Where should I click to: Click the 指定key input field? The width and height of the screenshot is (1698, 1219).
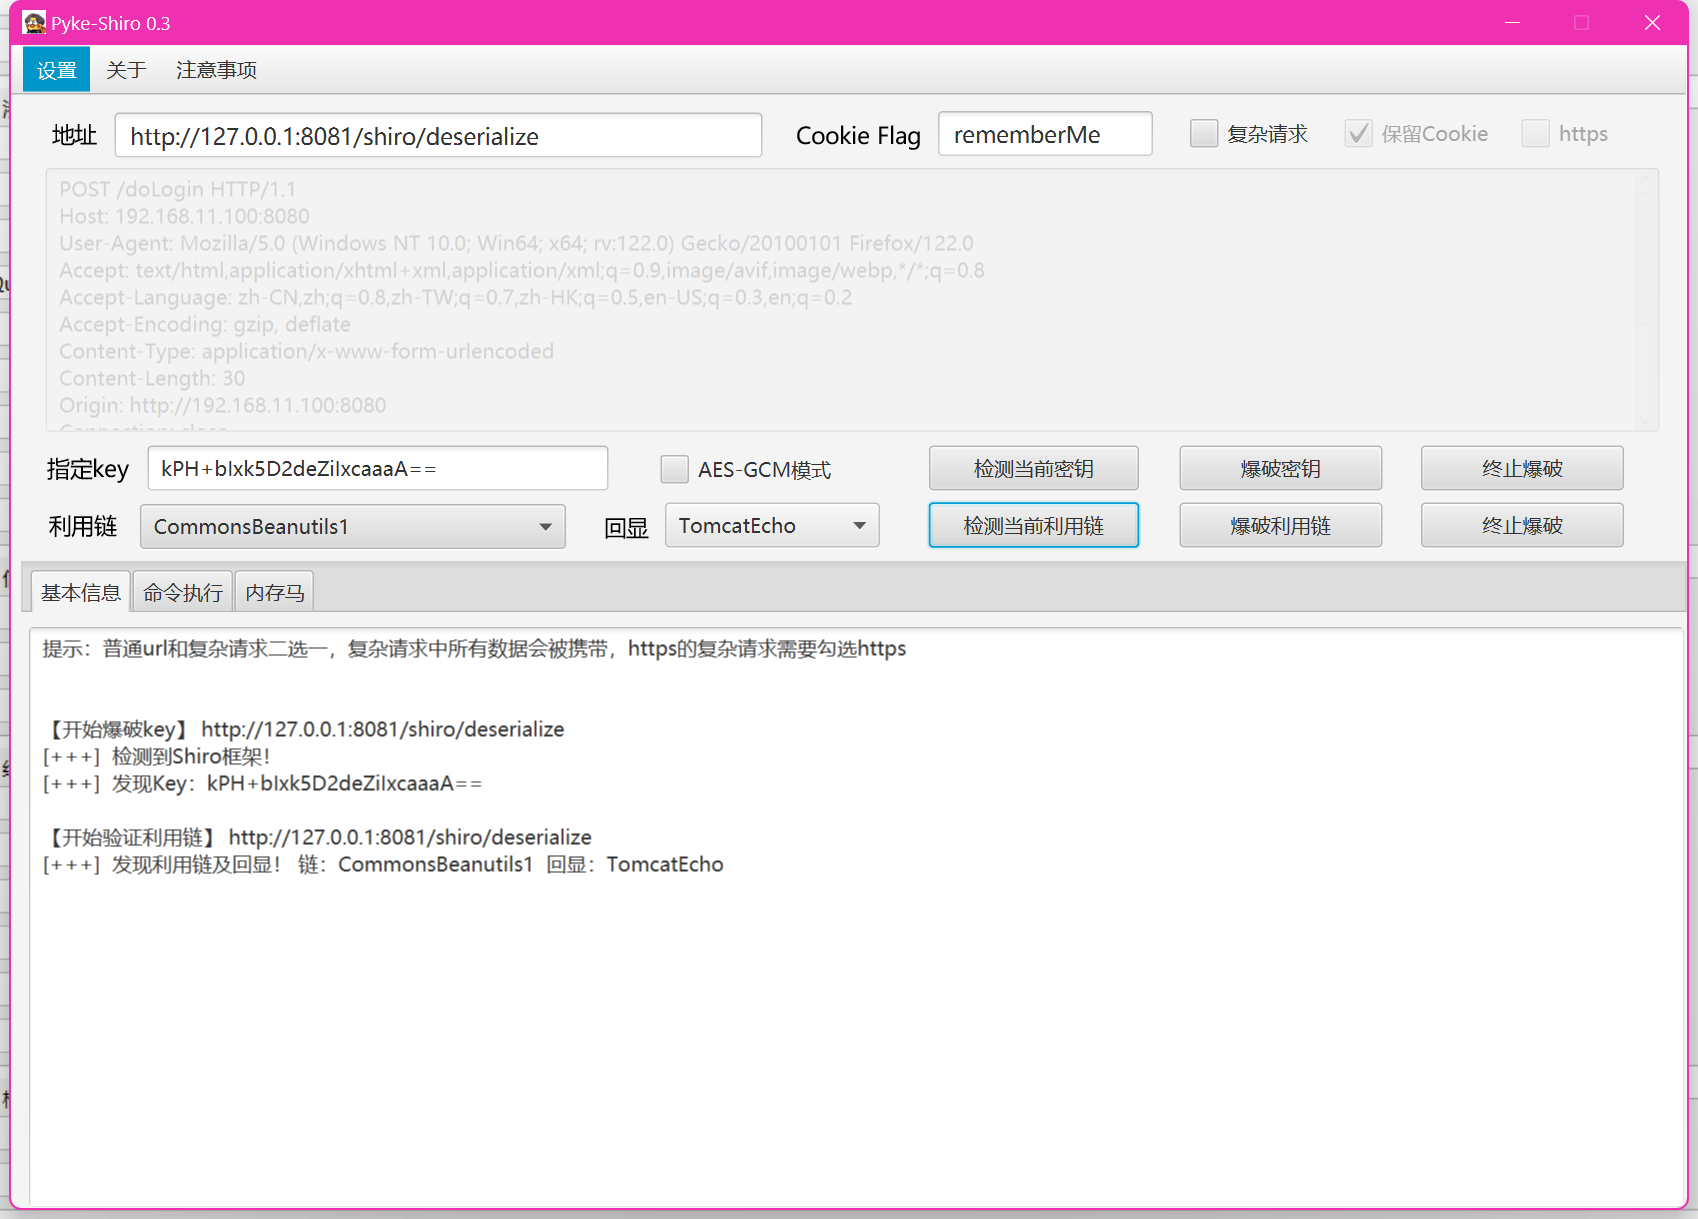pyautogui.click(x=378, y=468)
